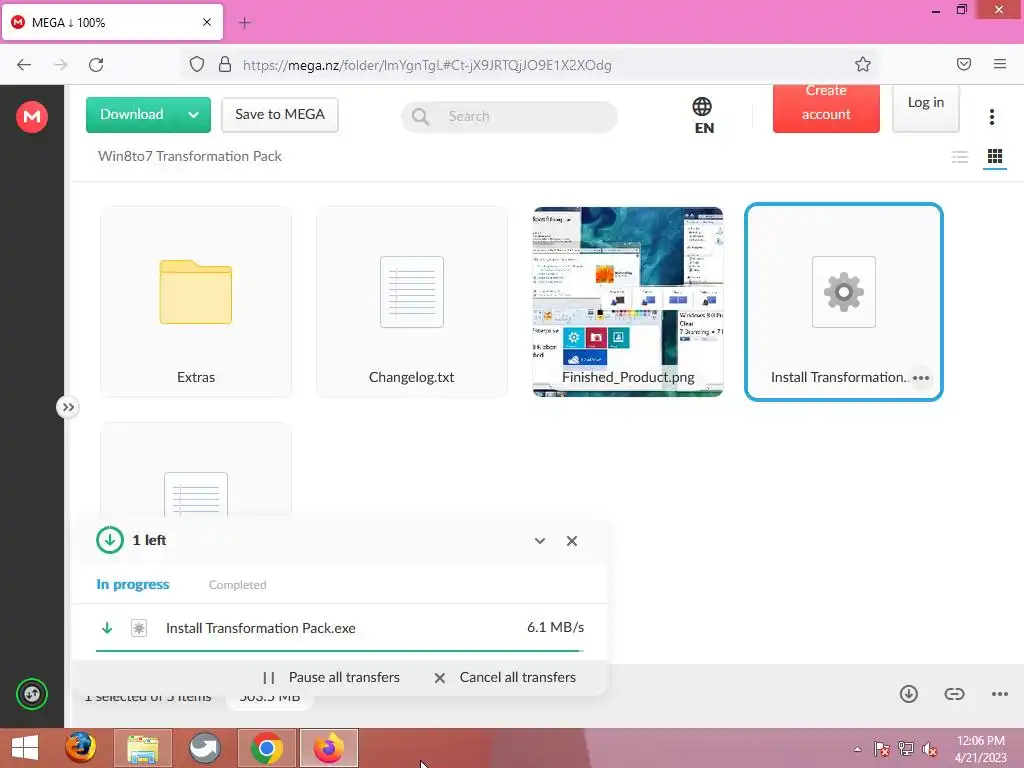Click the tracking protection shield icon

pos(197,64)
